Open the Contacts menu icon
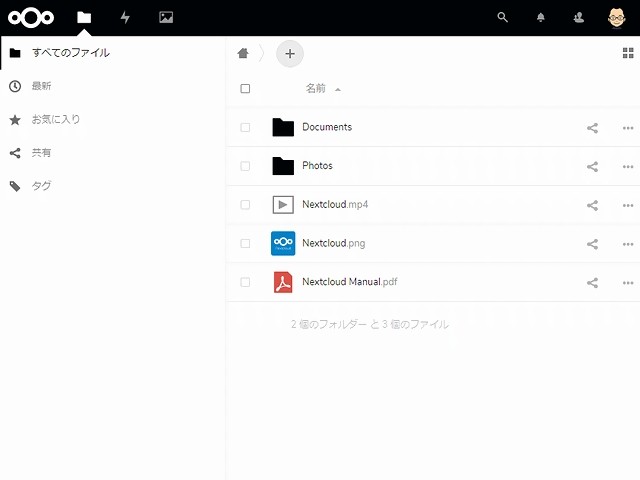Viewport: 640px width, 480px height. click(x=579, y=17)
